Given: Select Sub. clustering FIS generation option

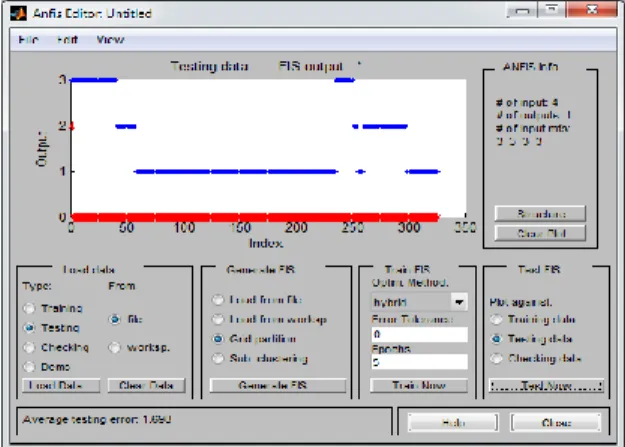Looking at the screenshot, I should 218,358.
